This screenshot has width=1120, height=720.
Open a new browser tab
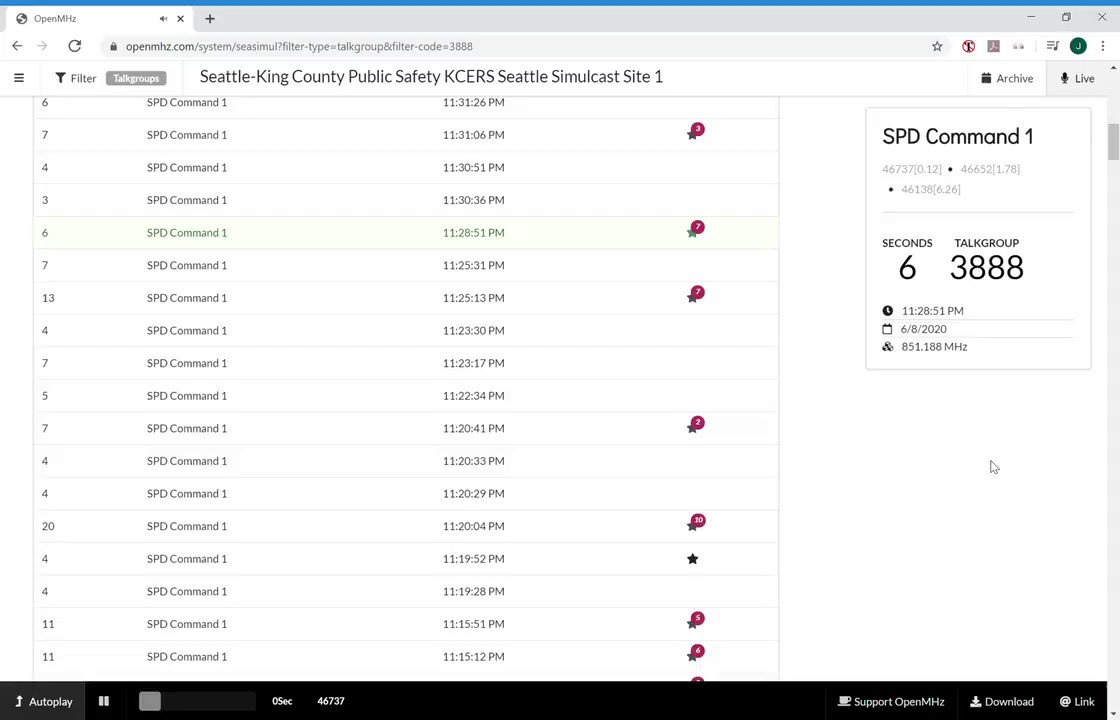(210, 19)
